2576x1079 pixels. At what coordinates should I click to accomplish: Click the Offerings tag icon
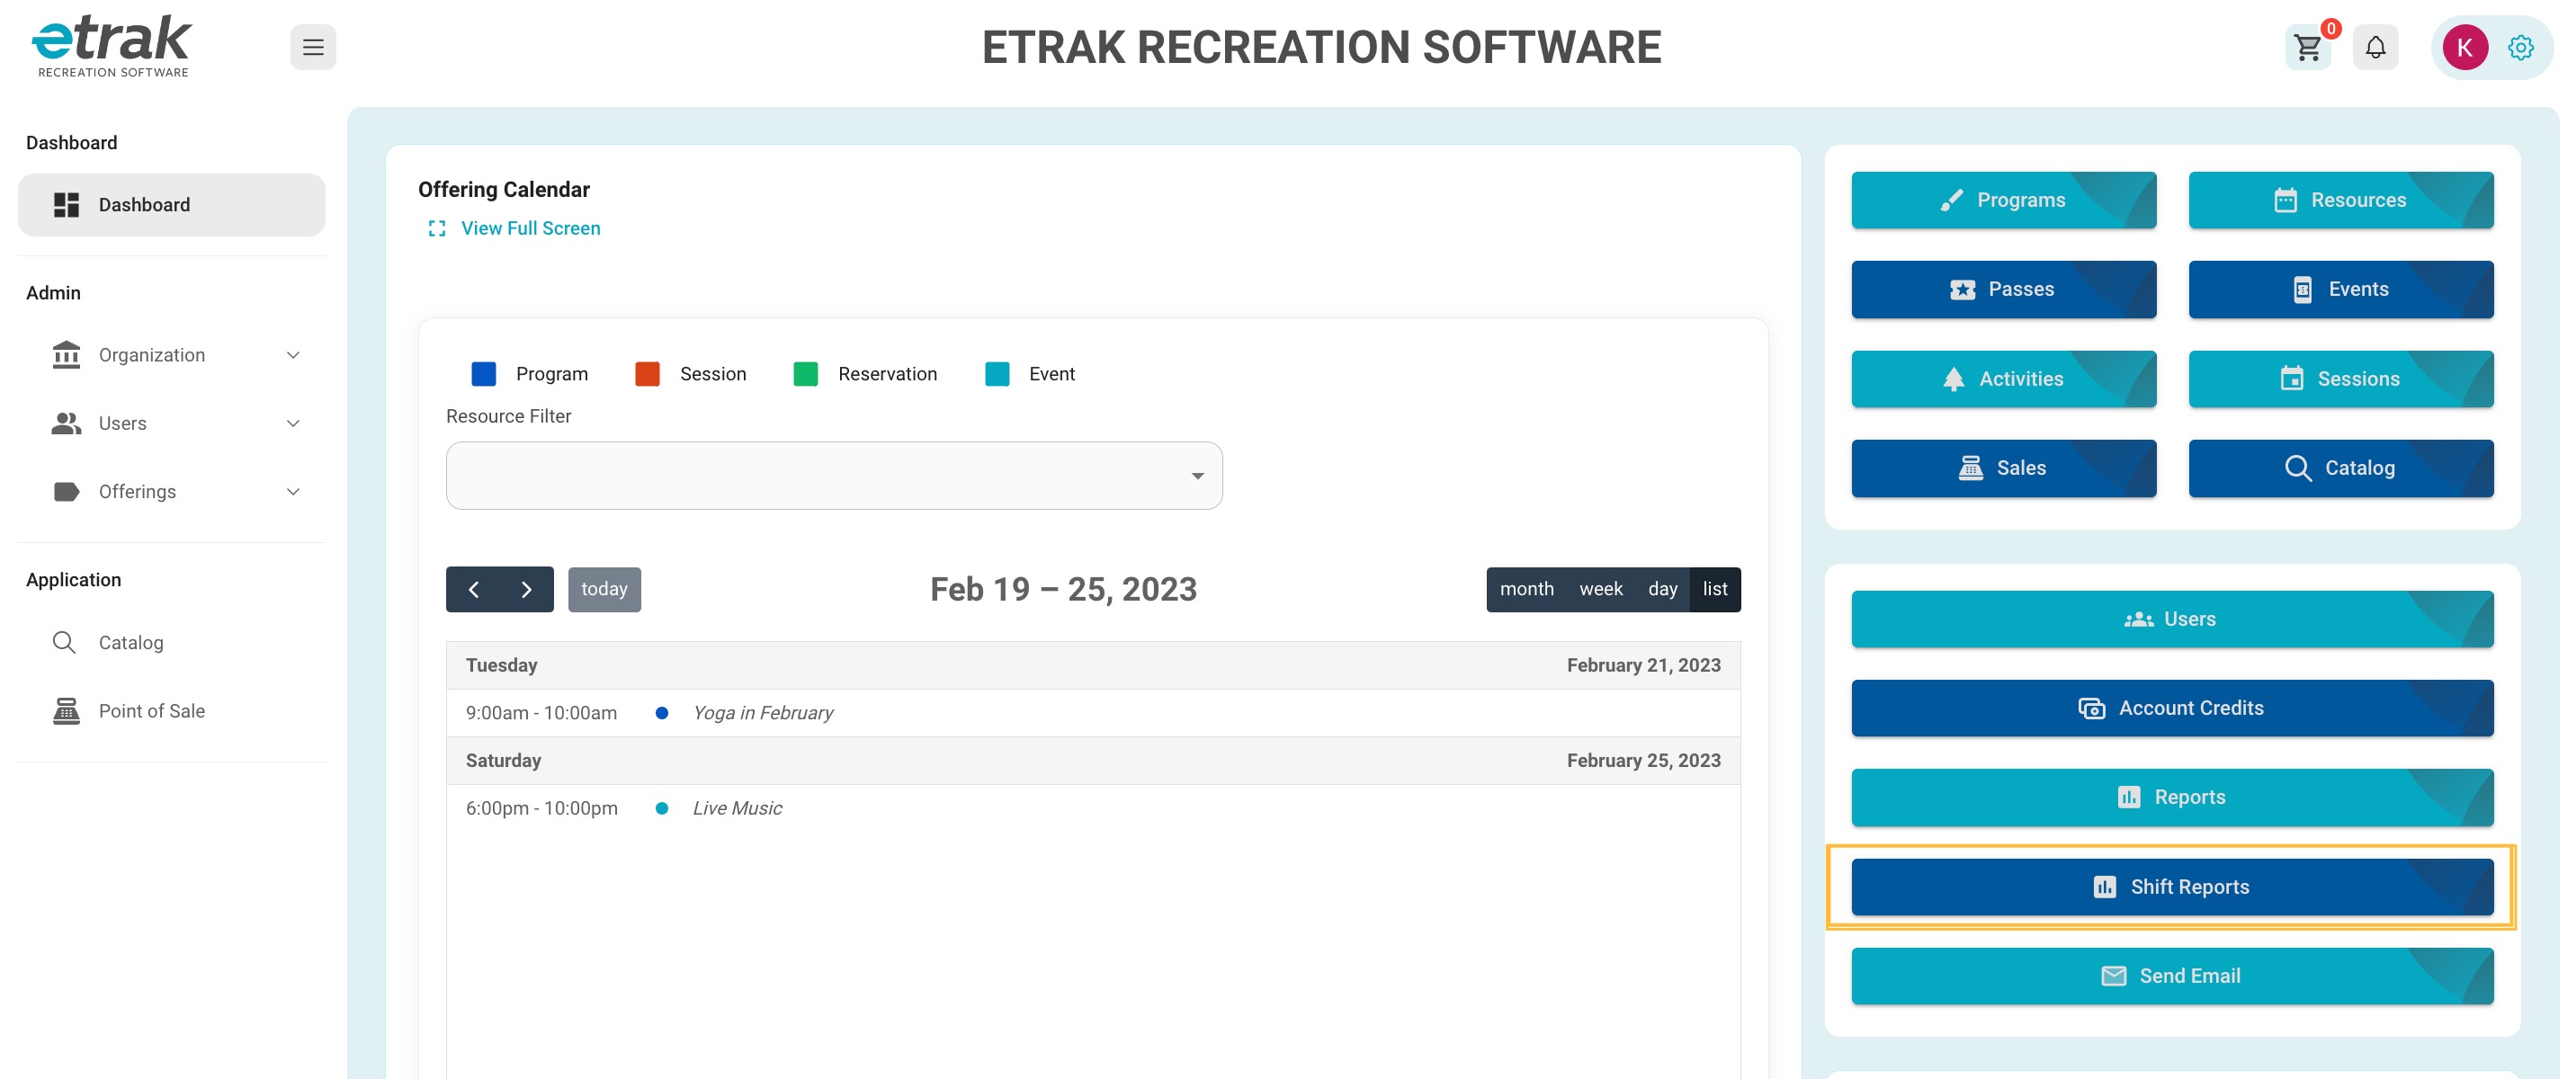tap(66, 492)
